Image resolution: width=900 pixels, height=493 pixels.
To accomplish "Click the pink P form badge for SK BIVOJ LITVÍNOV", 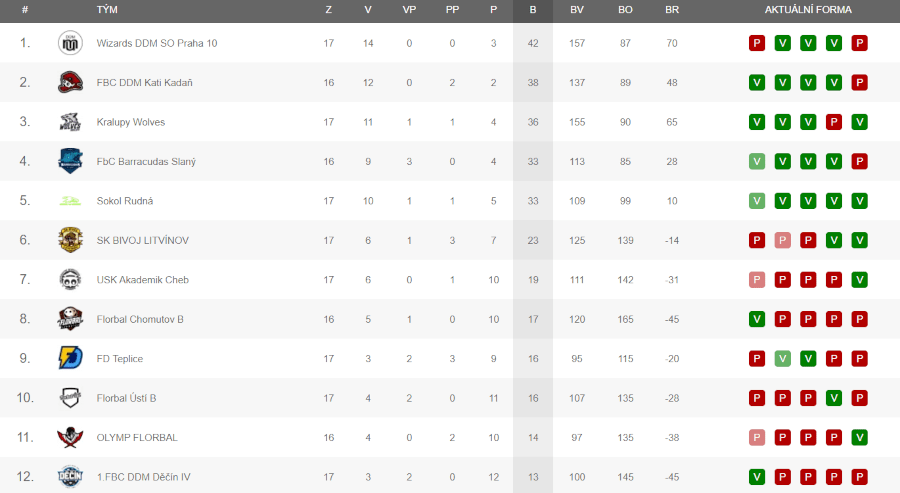I will pos(782,240).
